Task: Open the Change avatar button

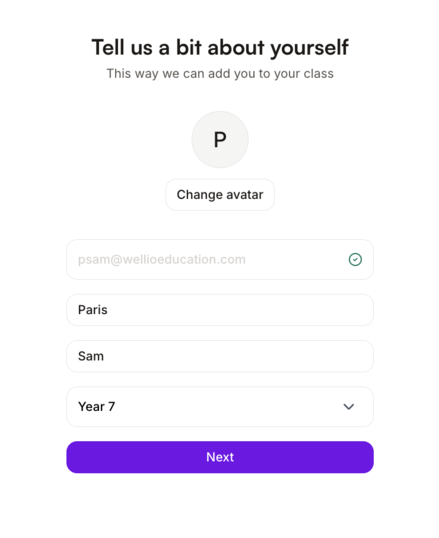Action: [220, 195]
